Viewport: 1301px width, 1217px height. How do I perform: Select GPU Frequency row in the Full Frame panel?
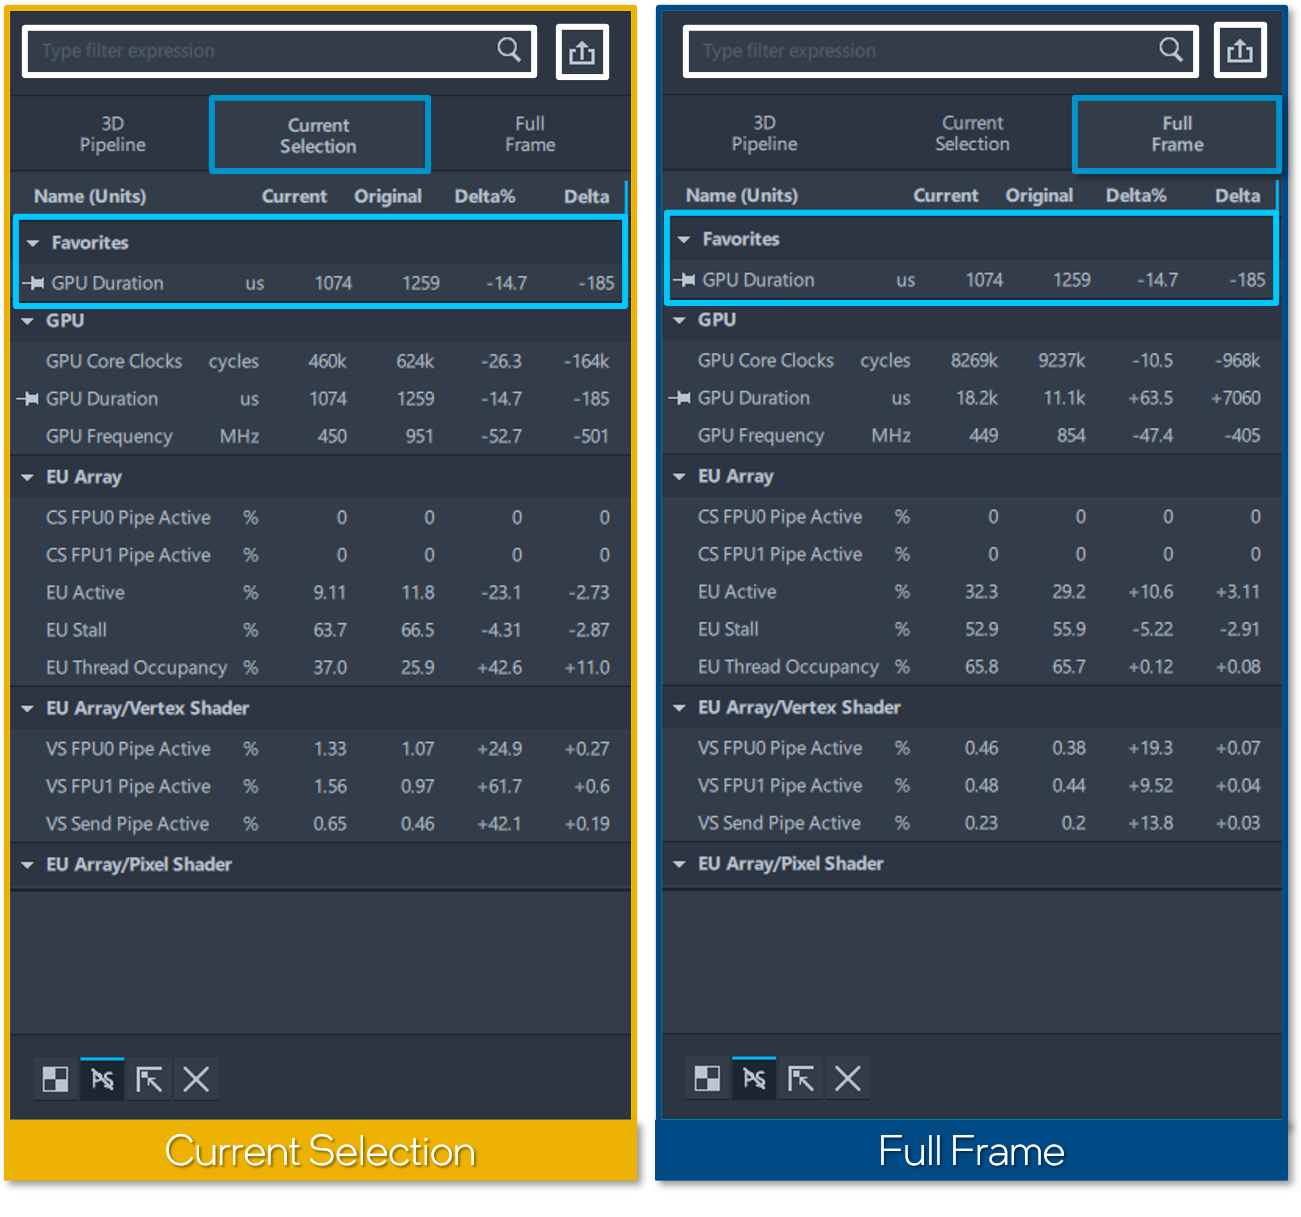click(972, 436)
